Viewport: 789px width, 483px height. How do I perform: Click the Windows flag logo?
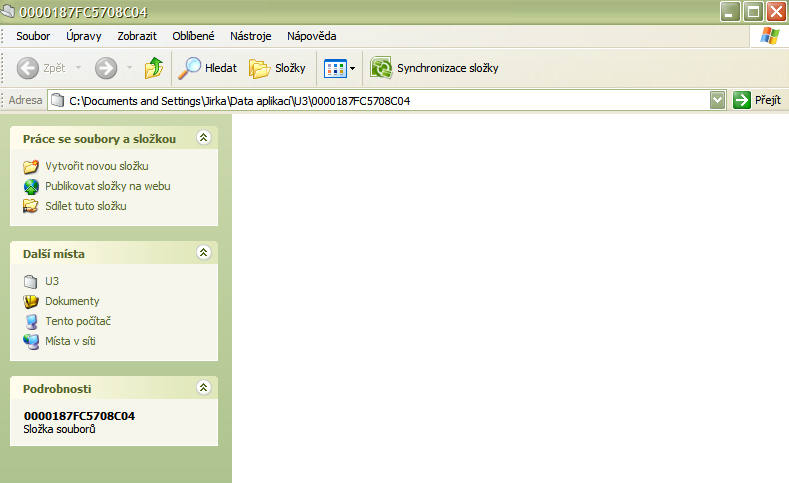click(x=769, y=36)
